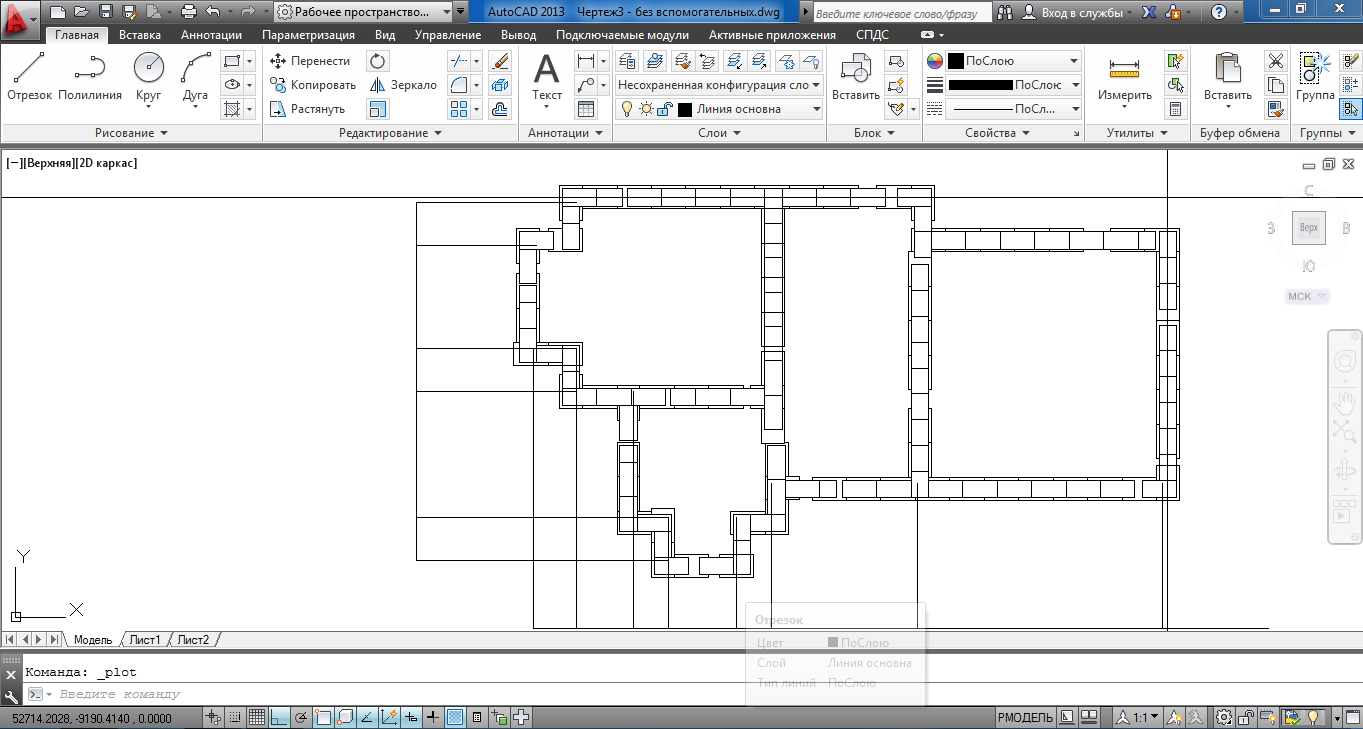This screenshot has height=729, width=1363.
Task: Open the Вставка ribbon tab
Action: click(x=140, y=34)
